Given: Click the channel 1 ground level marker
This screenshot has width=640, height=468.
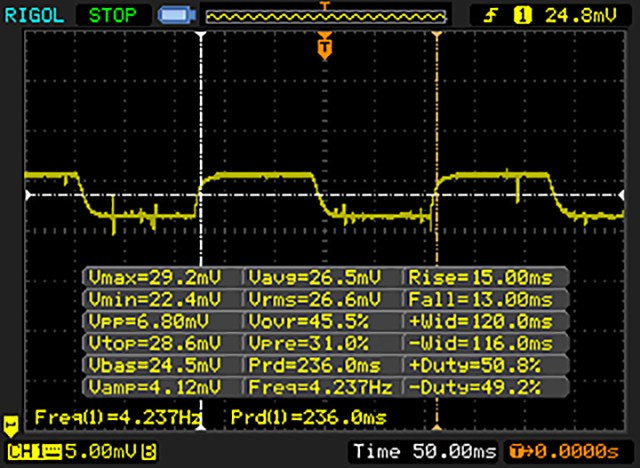Looking at the screenshot, I should (x=11, y=426).
